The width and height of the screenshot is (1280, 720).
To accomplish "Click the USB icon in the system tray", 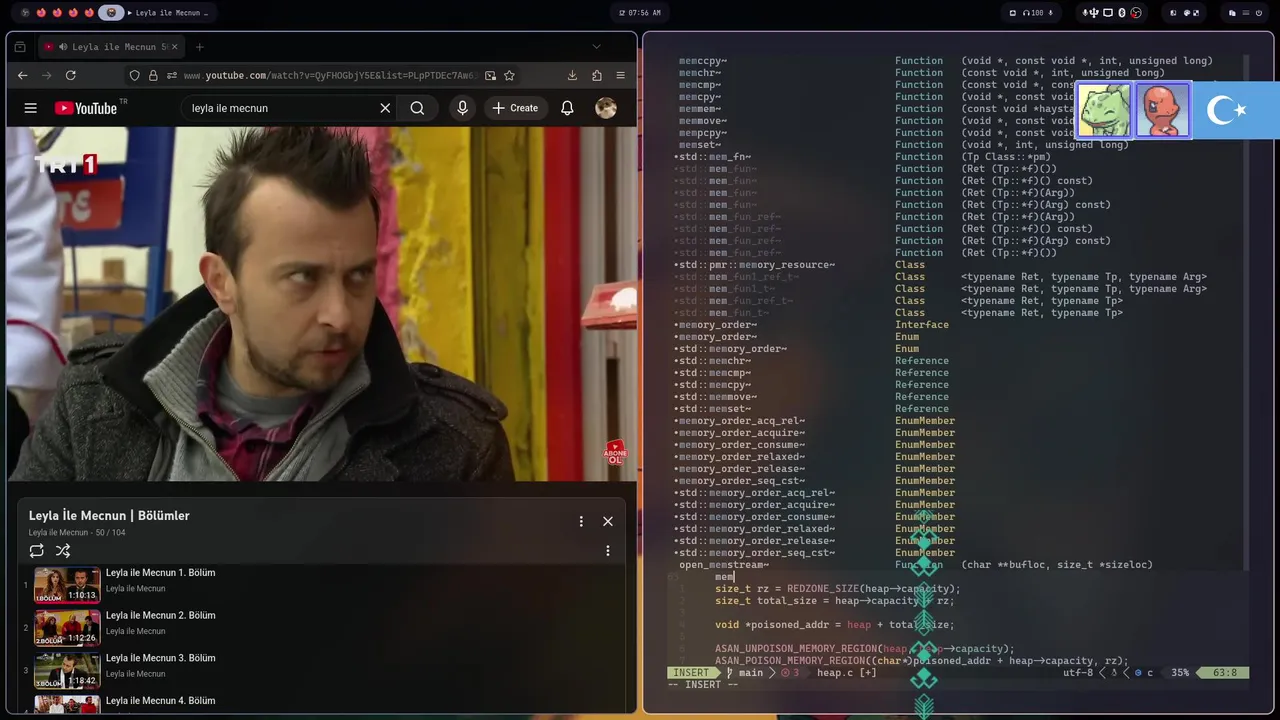I will click(1094, 13).
